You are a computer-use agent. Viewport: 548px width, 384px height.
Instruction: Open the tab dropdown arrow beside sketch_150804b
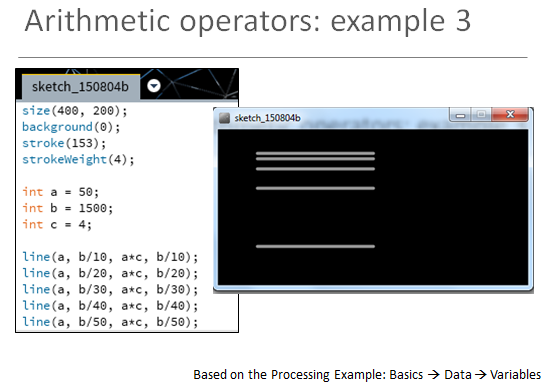(154, 86)
